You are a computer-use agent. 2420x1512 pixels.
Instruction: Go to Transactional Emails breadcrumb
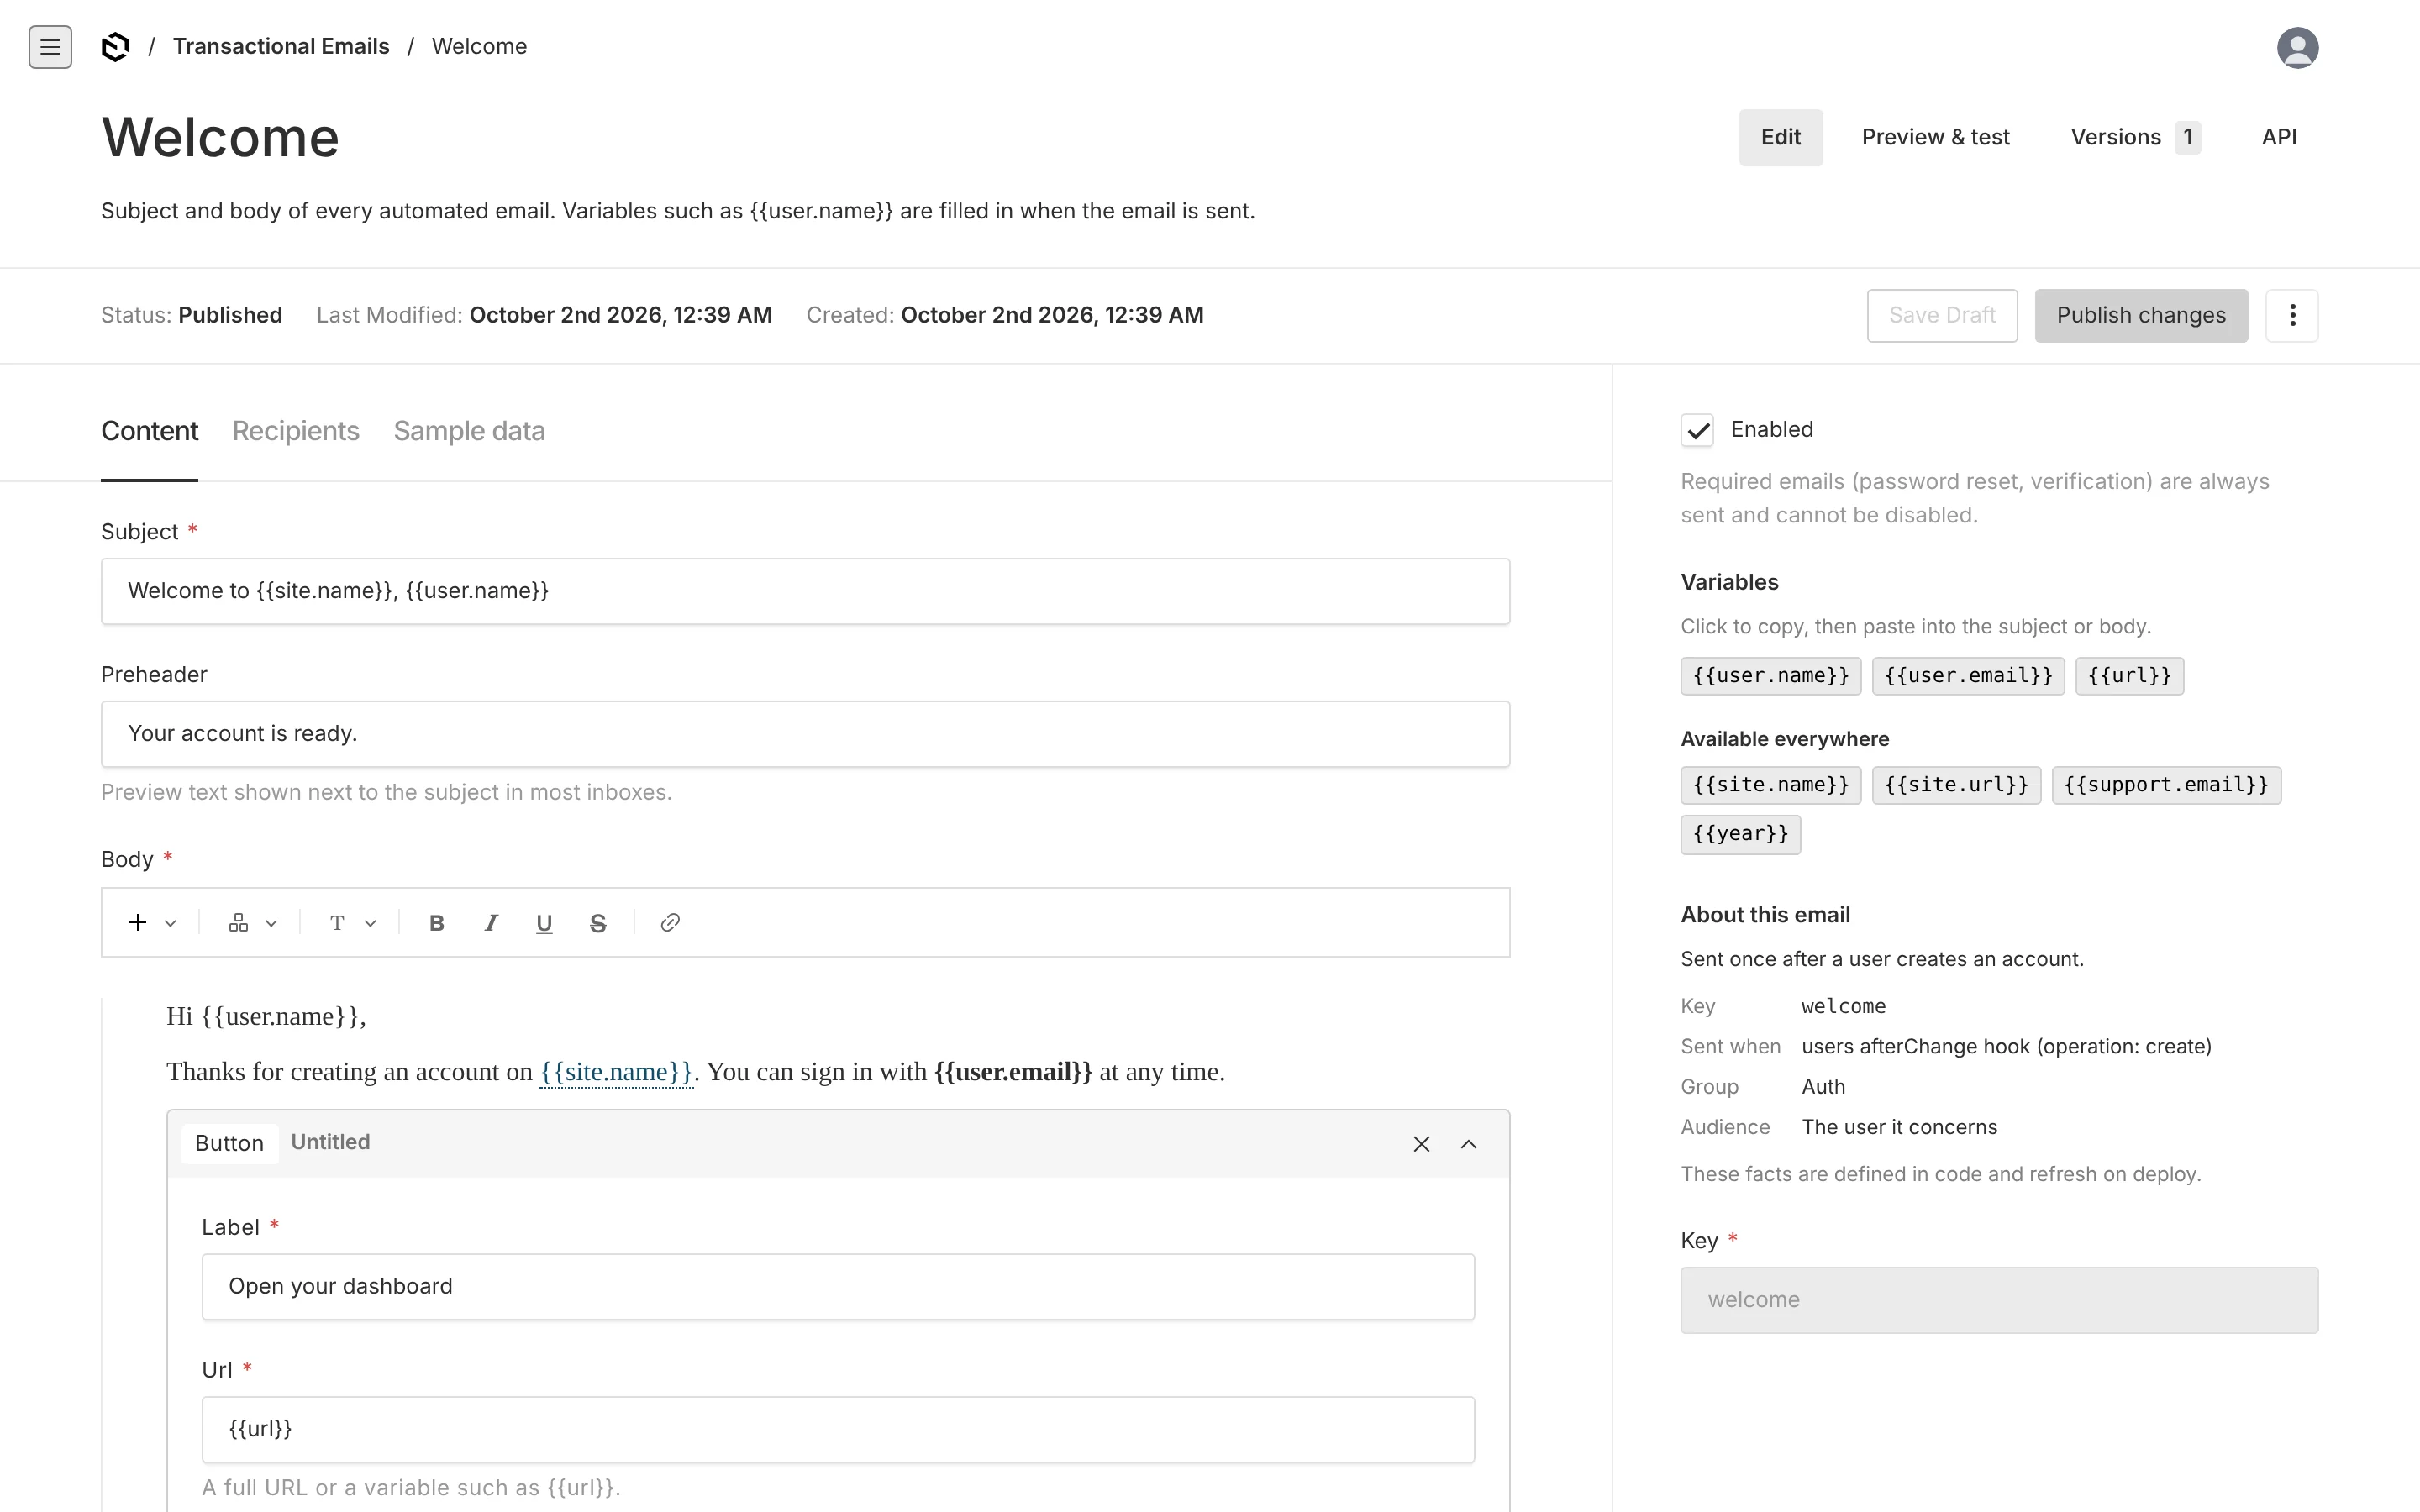(x=281, y=46)
